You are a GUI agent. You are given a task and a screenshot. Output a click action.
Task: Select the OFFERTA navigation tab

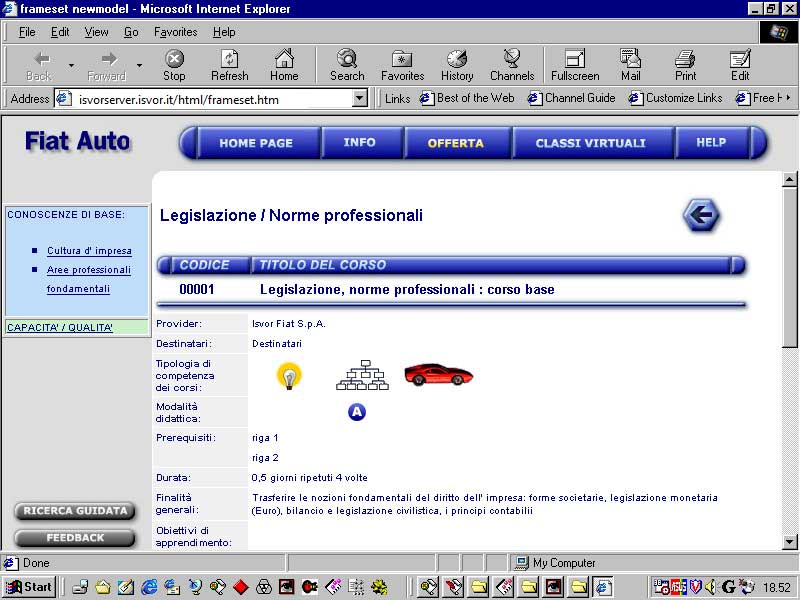tap(456, 143)
